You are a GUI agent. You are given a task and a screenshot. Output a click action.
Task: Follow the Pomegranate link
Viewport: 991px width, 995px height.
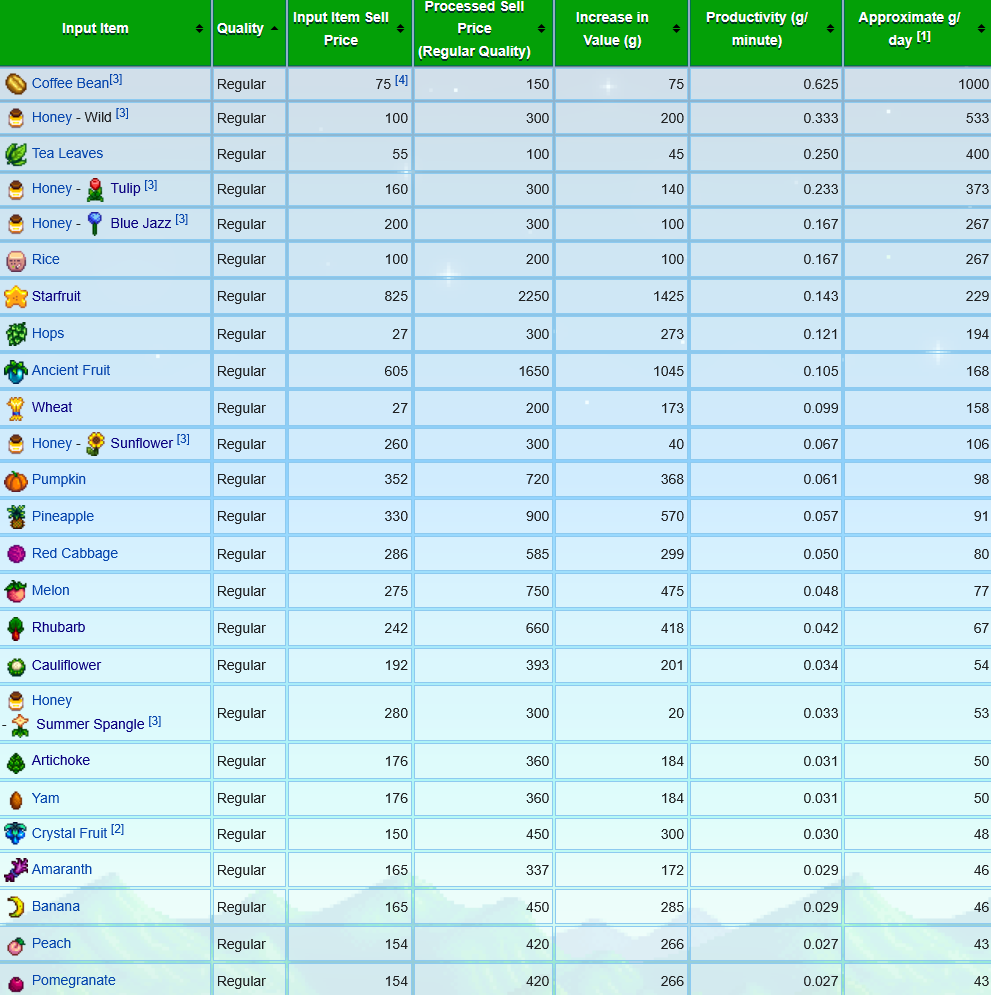click(73, 980)
